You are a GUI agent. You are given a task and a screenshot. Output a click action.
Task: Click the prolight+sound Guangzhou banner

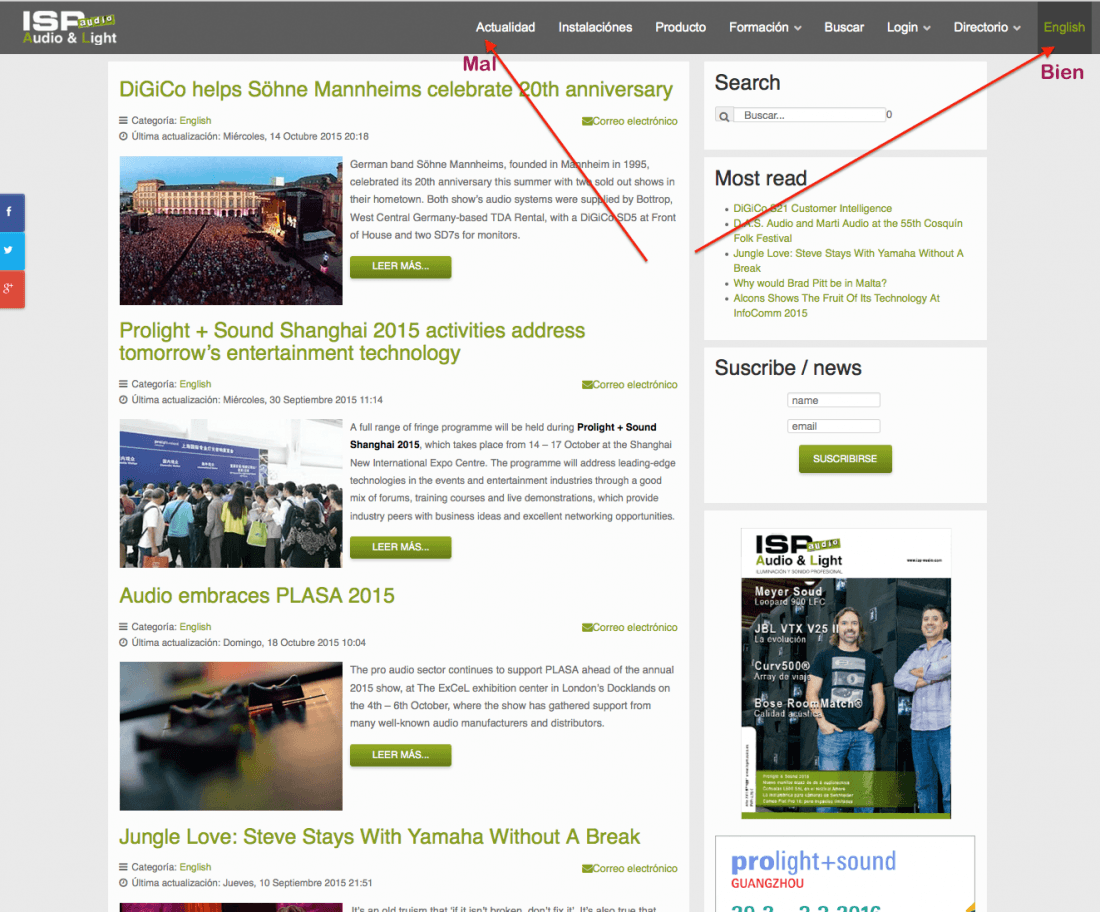pyautogui.click(x=845, y=874)
